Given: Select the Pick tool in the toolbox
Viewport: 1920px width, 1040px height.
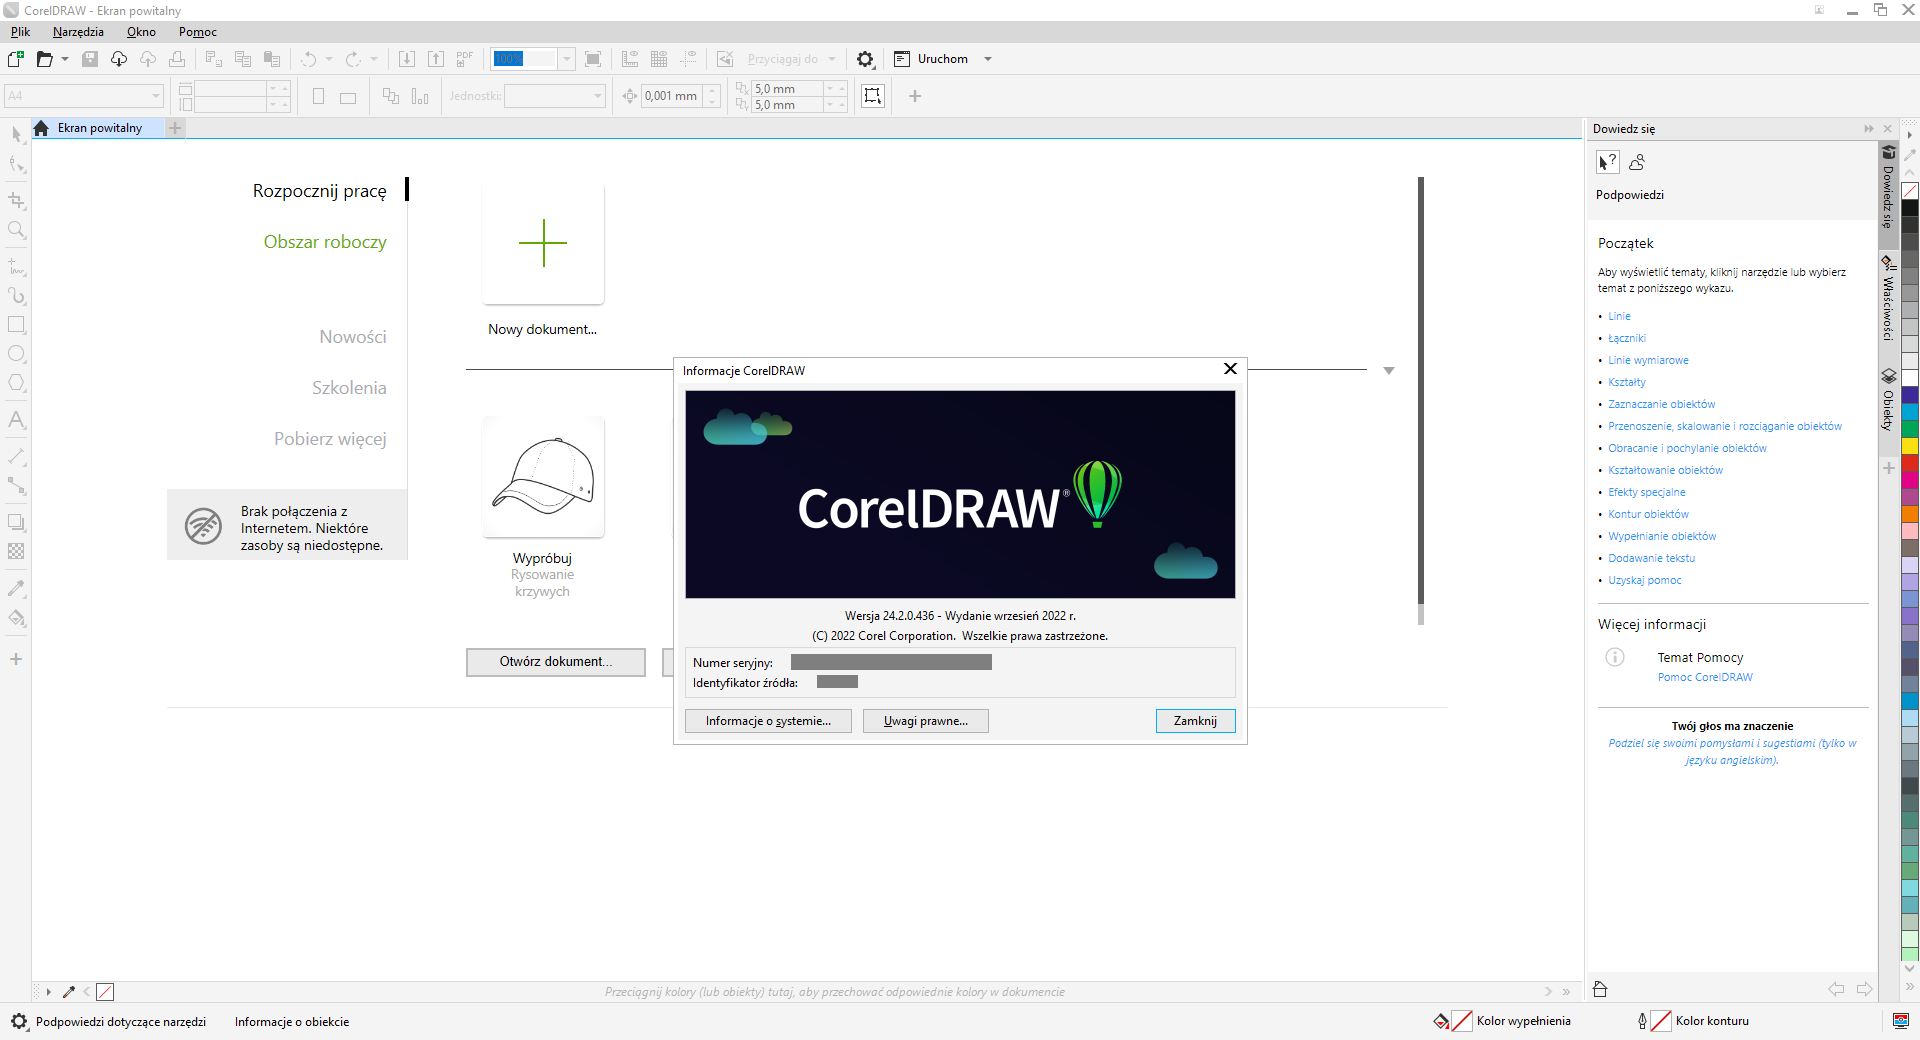Looking at the screenshot, I should [x=16, y=134].
